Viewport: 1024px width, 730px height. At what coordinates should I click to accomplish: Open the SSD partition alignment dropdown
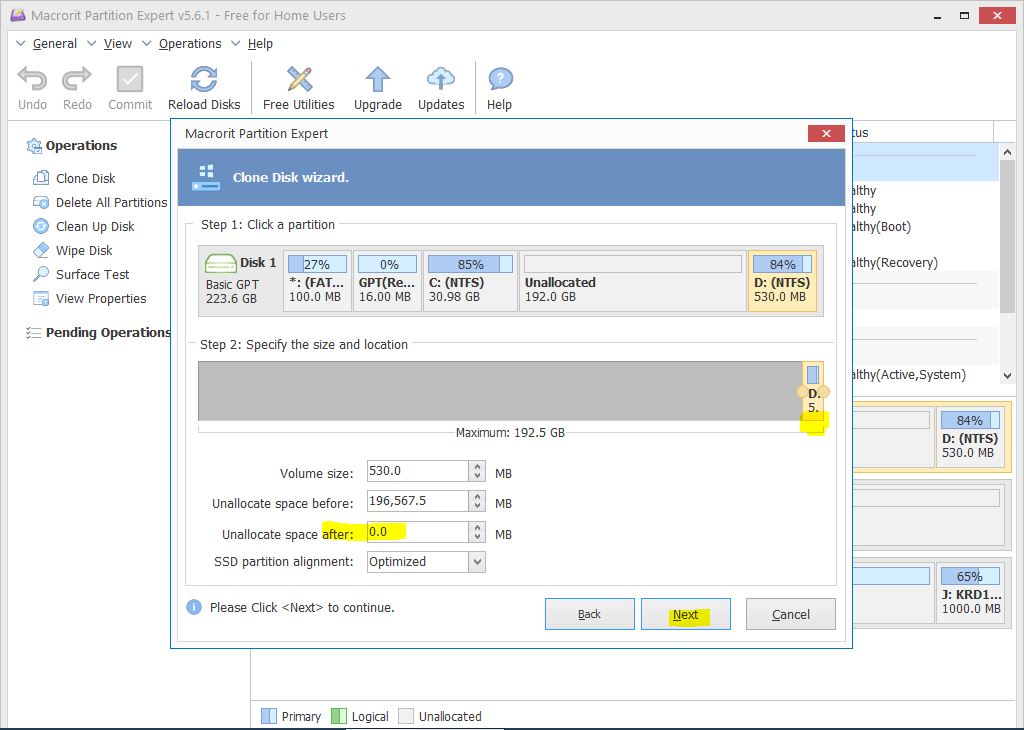click(476, 562)
